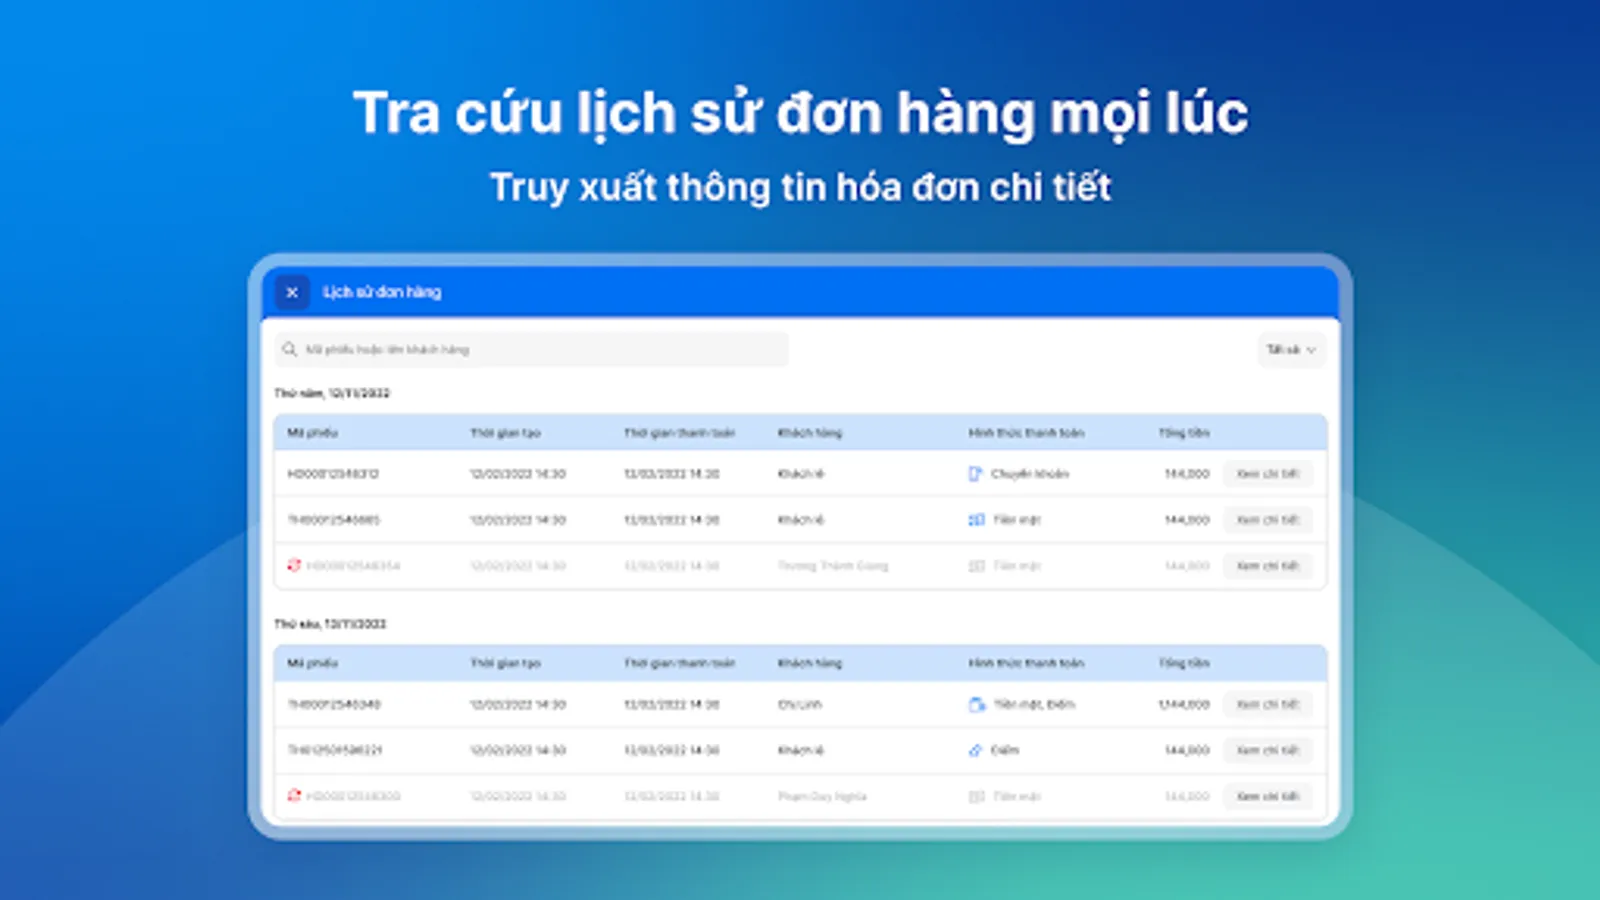Click customer name Chị Linh
Viewport: 1600px width, 900px height.
pyautogui.click(x=800, y=705)
